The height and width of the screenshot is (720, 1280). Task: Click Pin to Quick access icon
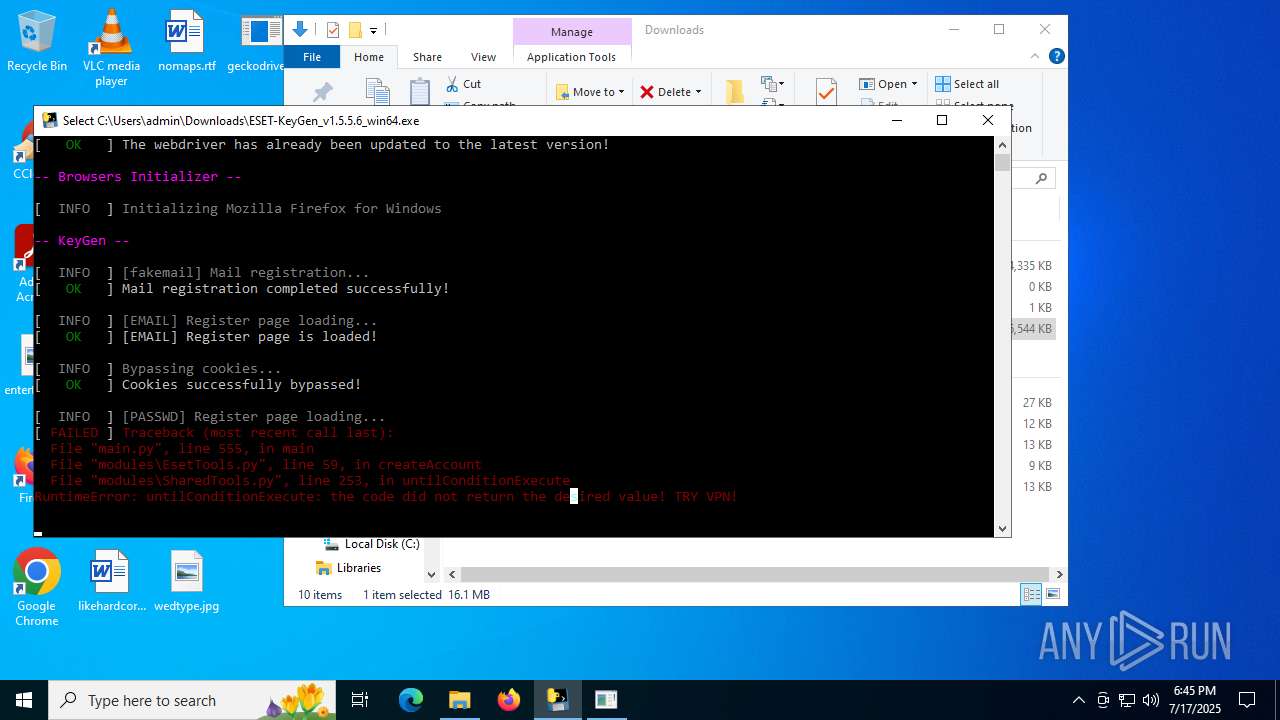[x=323, y=92]
